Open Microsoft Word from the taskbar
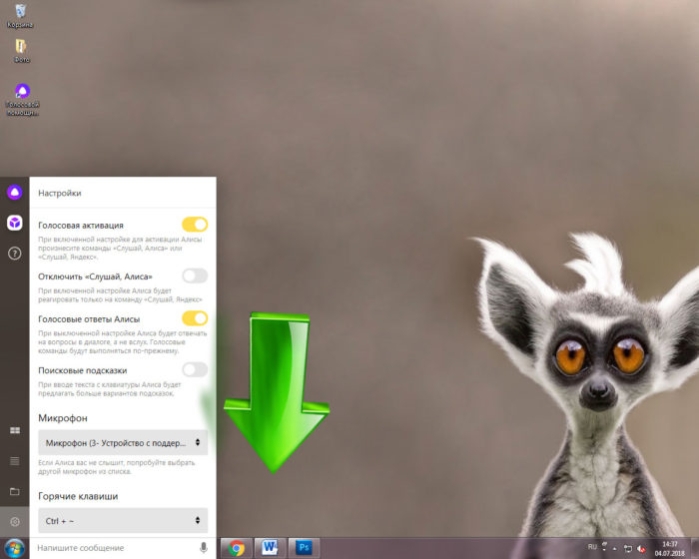The image size is (699, 559). coord(270,547)
